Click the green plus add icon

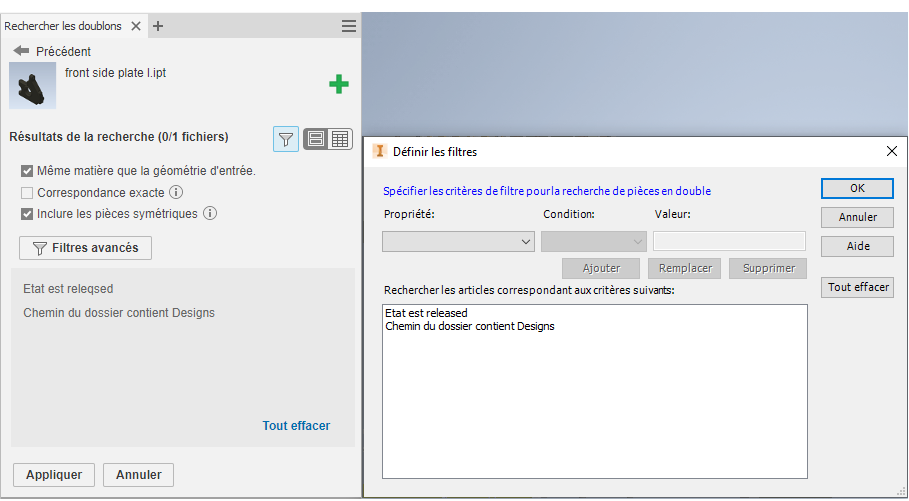[x=339, y=84]
